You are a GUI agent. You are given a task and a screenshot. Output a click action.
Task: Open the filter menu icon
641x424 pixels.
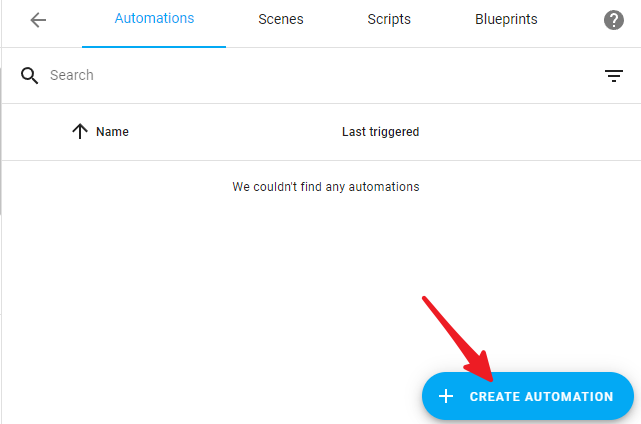(614, 76)
